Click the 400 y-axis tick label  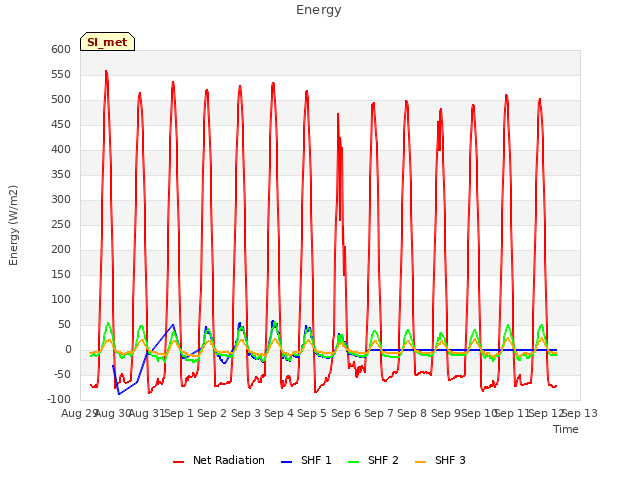click(x=61, y=150)
